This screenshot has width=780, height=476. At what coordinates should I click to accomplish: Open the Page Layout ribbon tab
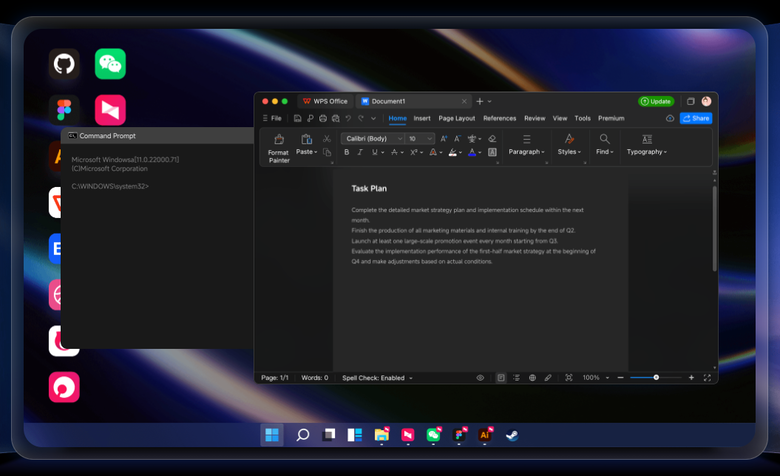click(x=457, y=118)
